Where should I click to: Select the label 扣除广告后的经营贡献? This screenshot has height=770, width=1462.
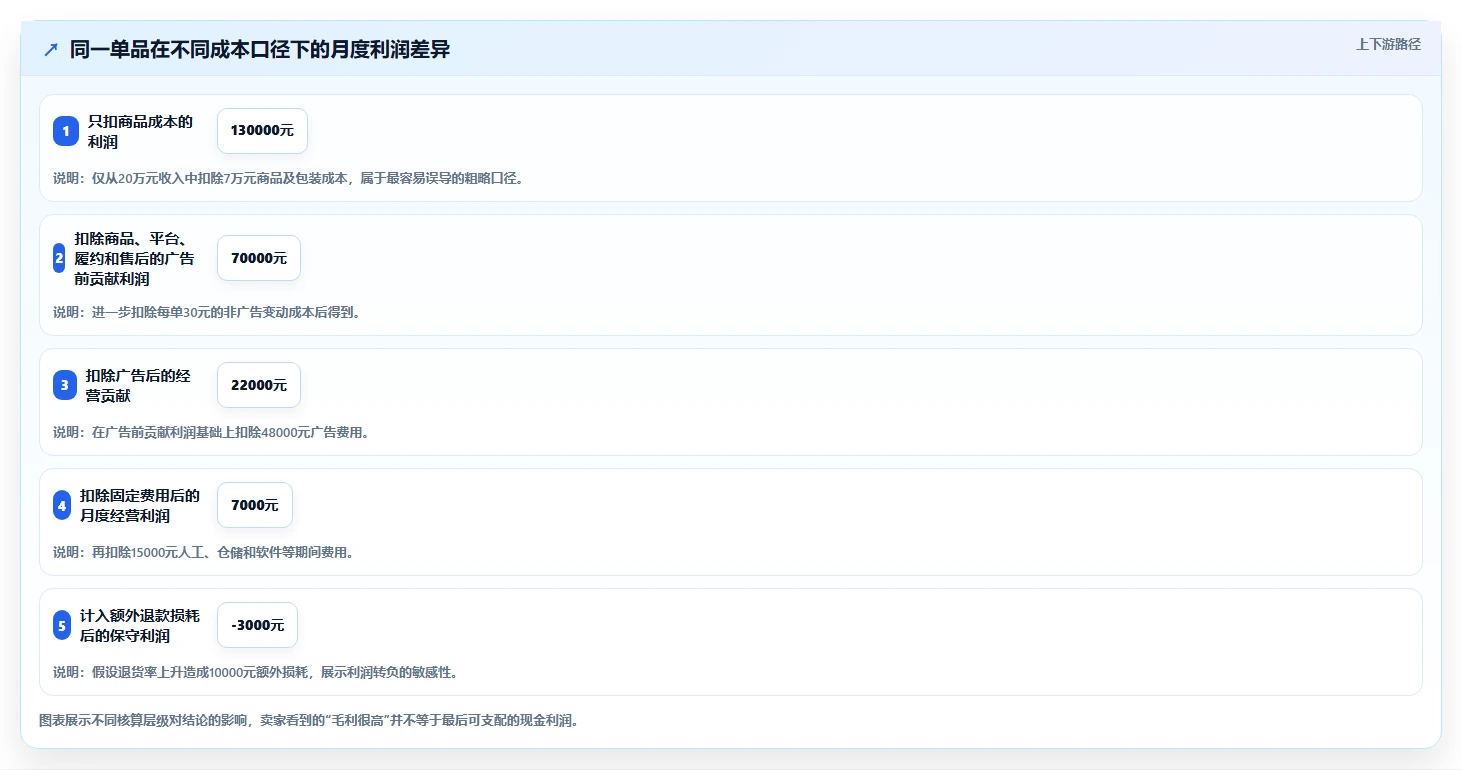[138, 385]
